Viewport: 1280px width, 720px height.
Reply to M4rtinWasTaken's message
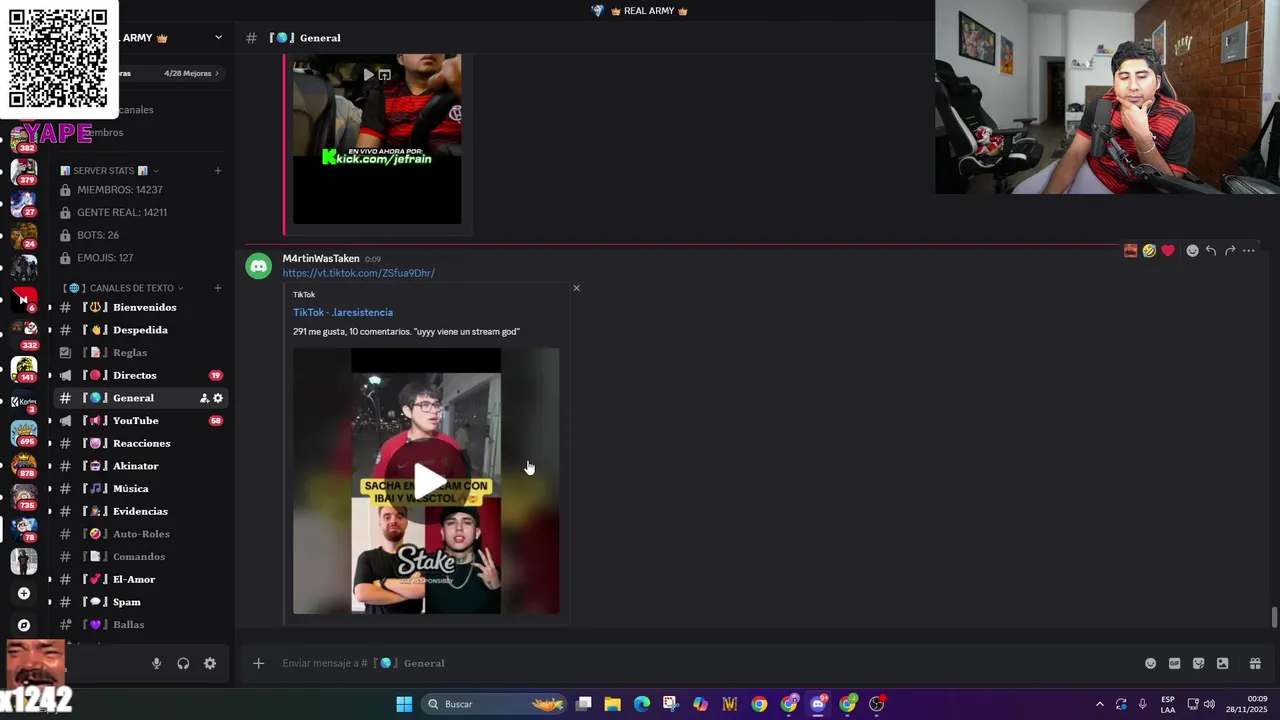1211,251
